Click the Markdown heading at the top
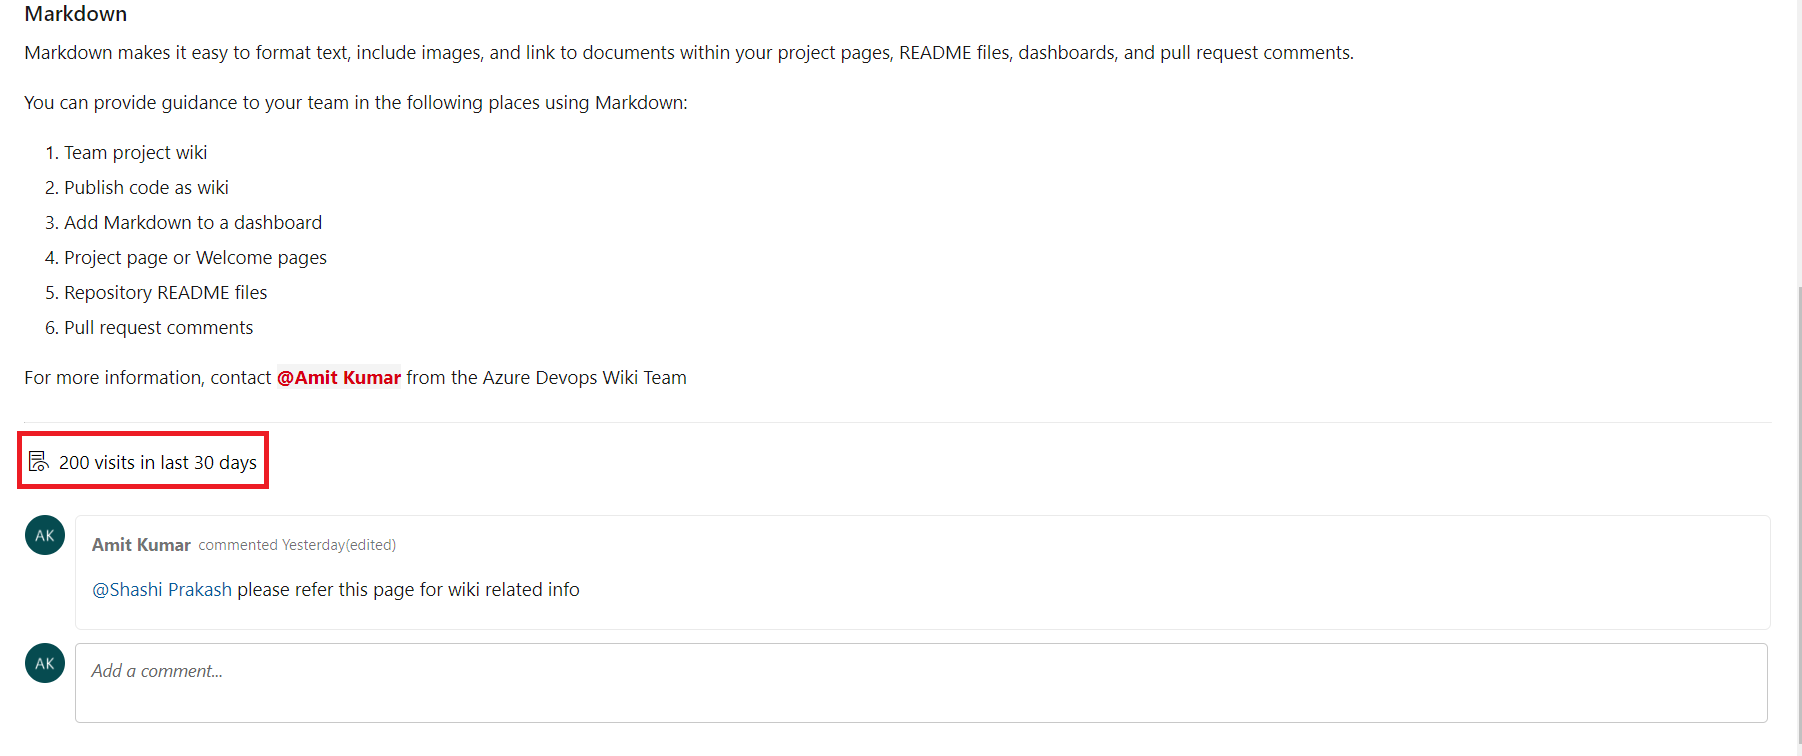The width and height of the screenshot is (1802, 756). [x=76, y=13]
